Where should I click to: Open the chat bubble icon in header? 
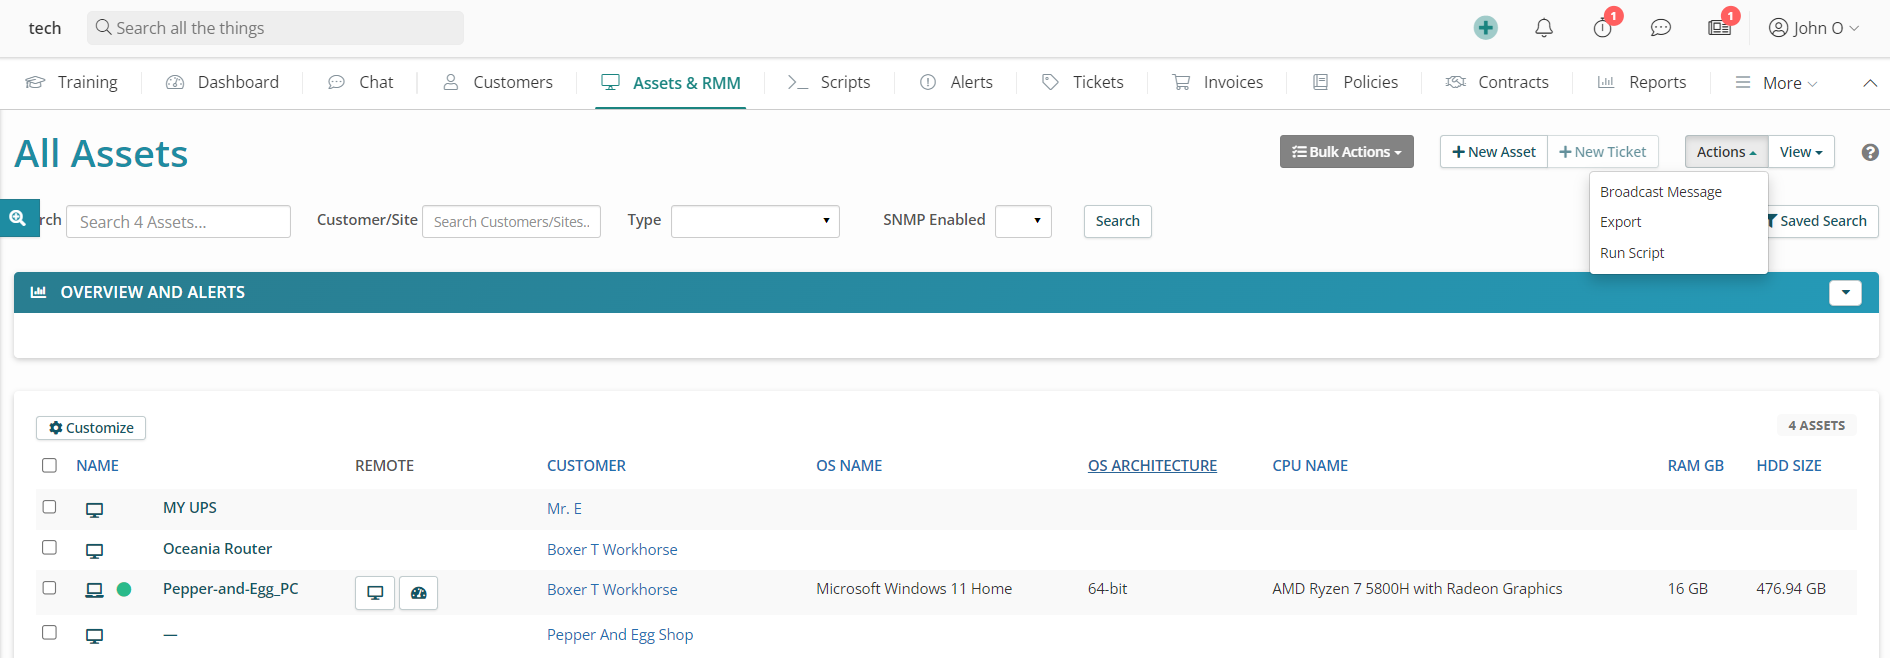click(1660, 28)
